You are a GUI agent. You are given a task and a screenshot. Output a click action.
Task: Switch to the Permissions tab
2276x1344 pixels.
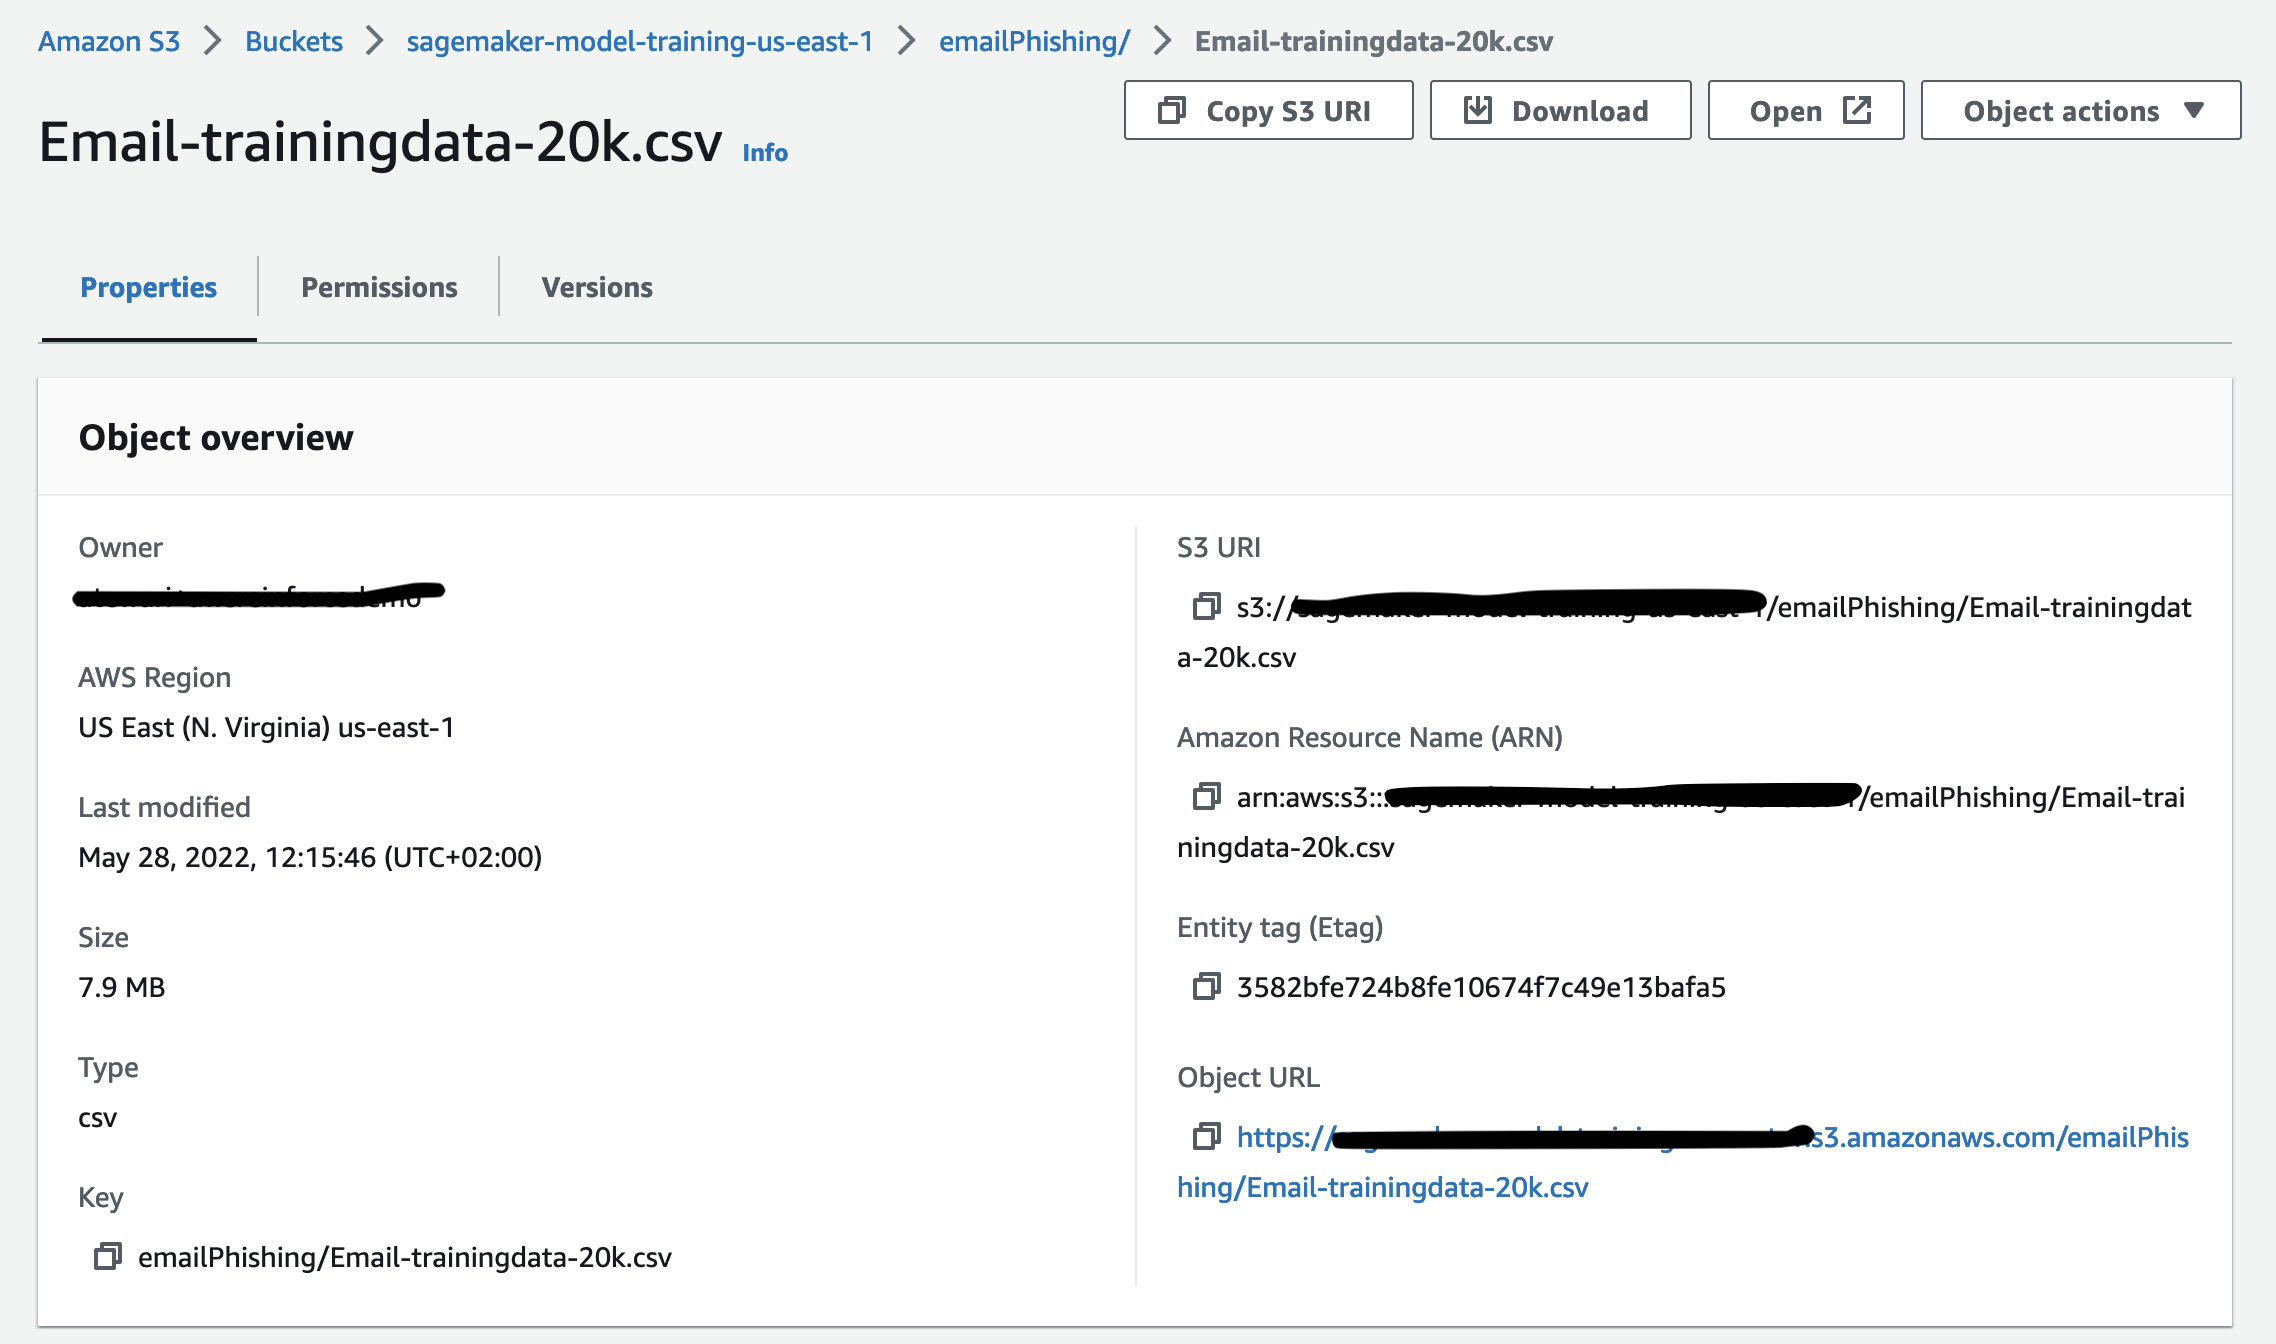[379, 287]
